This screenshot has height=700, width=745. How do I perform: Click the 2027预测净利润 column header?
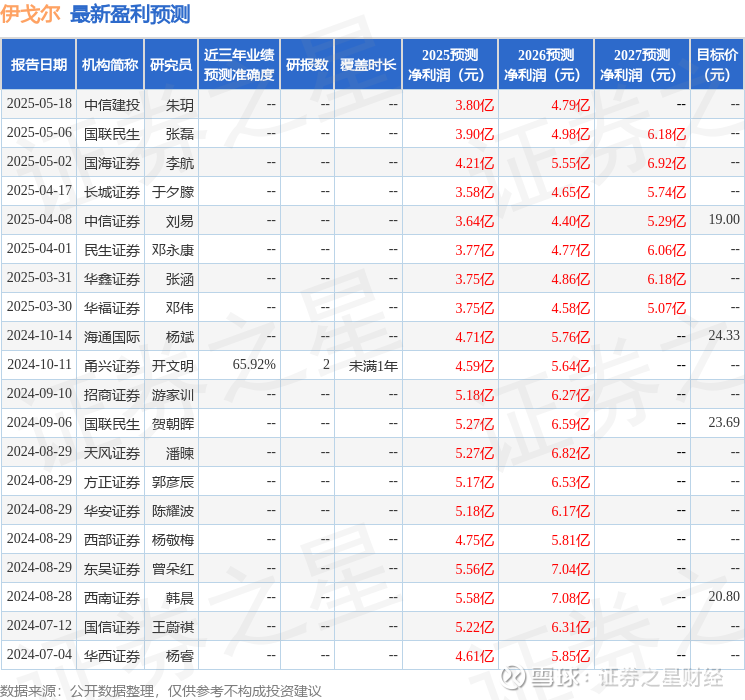pyautogui.click(x=642, y=65)
